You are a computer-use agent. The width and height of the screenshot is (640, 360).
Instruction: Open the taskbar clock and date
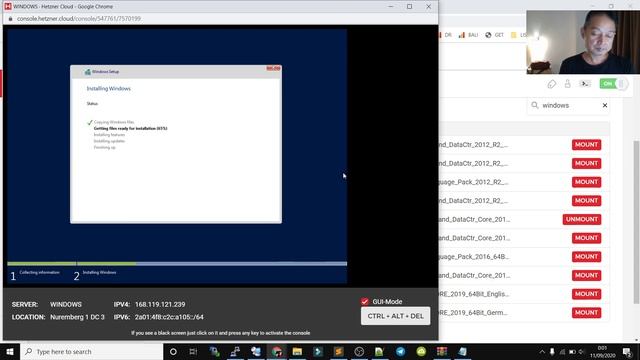pos(602,351)
